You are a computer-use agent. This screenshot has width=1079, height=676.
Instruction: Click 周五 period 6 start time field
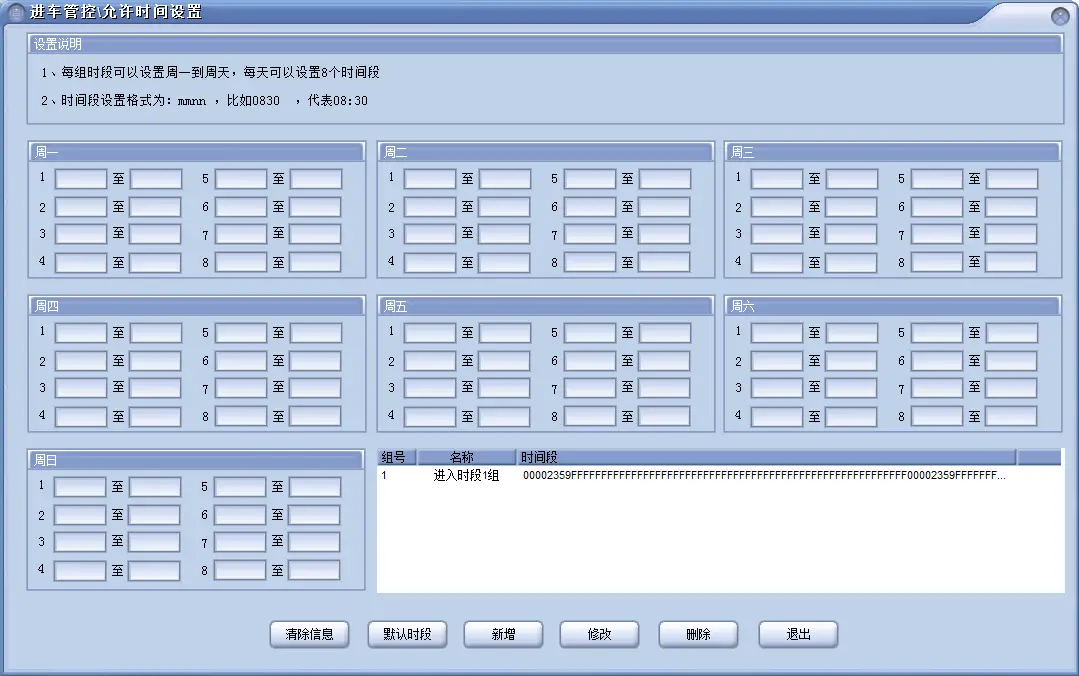pos(589,361)
